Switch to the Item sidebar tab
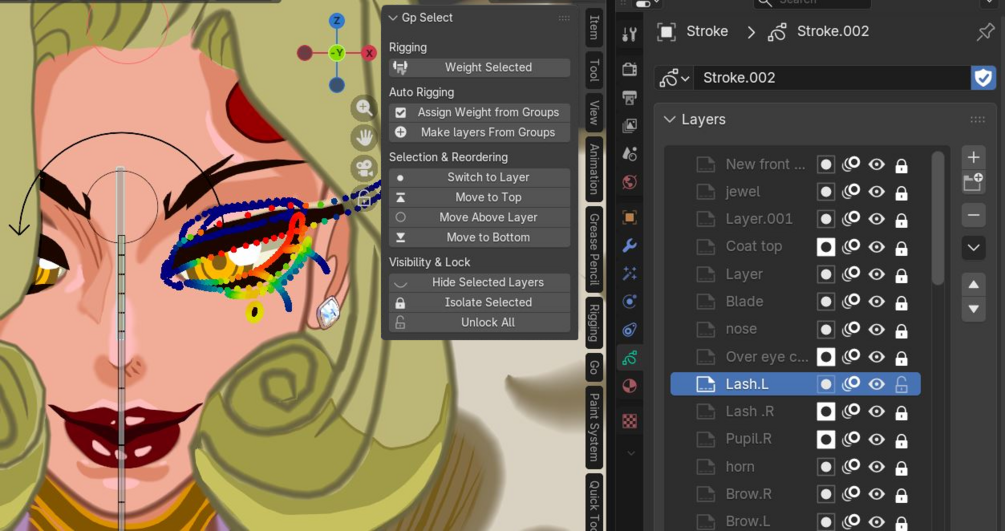The width and height of the screenshot is (1005, 531). click(x=594, y=27)
